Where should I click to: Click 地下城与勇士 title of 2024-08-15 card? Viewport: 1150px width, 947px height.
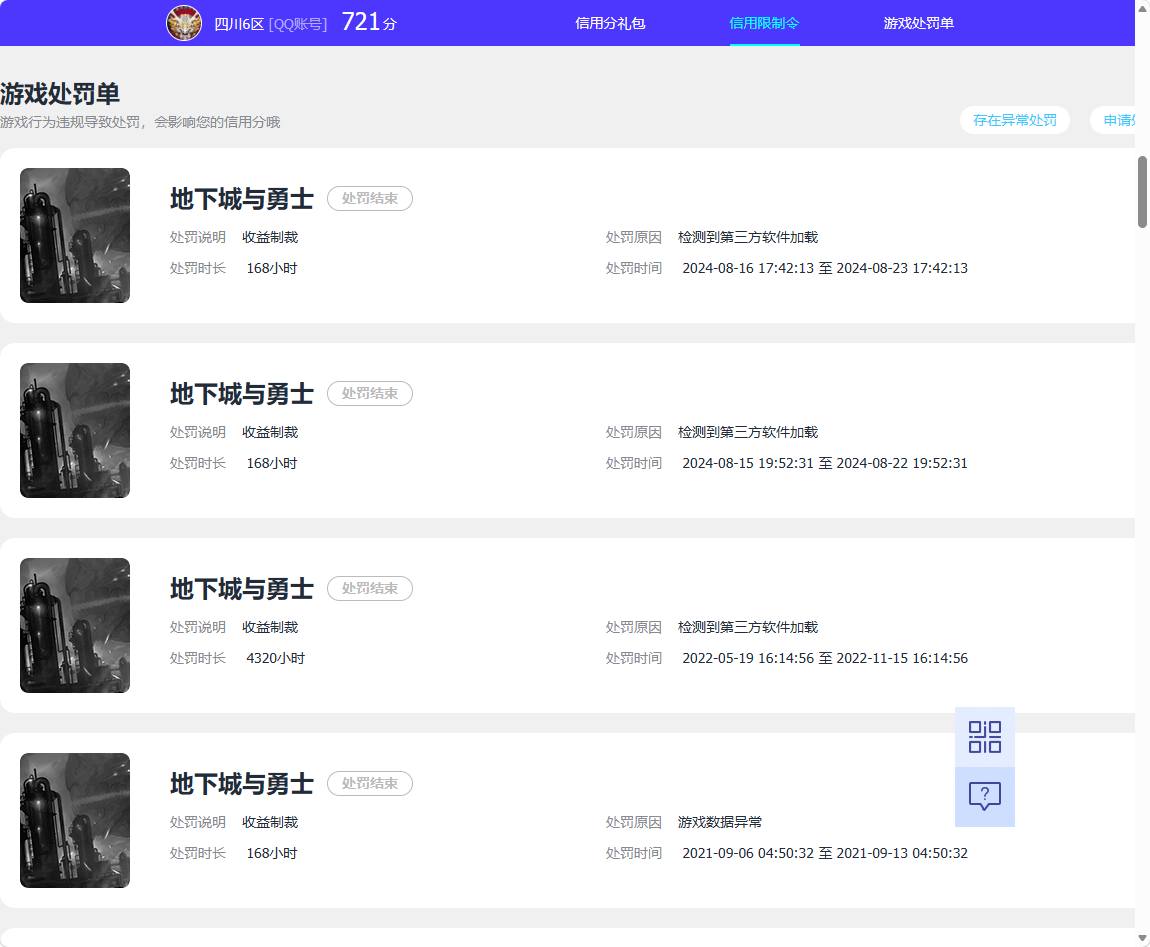pos(242,394)
